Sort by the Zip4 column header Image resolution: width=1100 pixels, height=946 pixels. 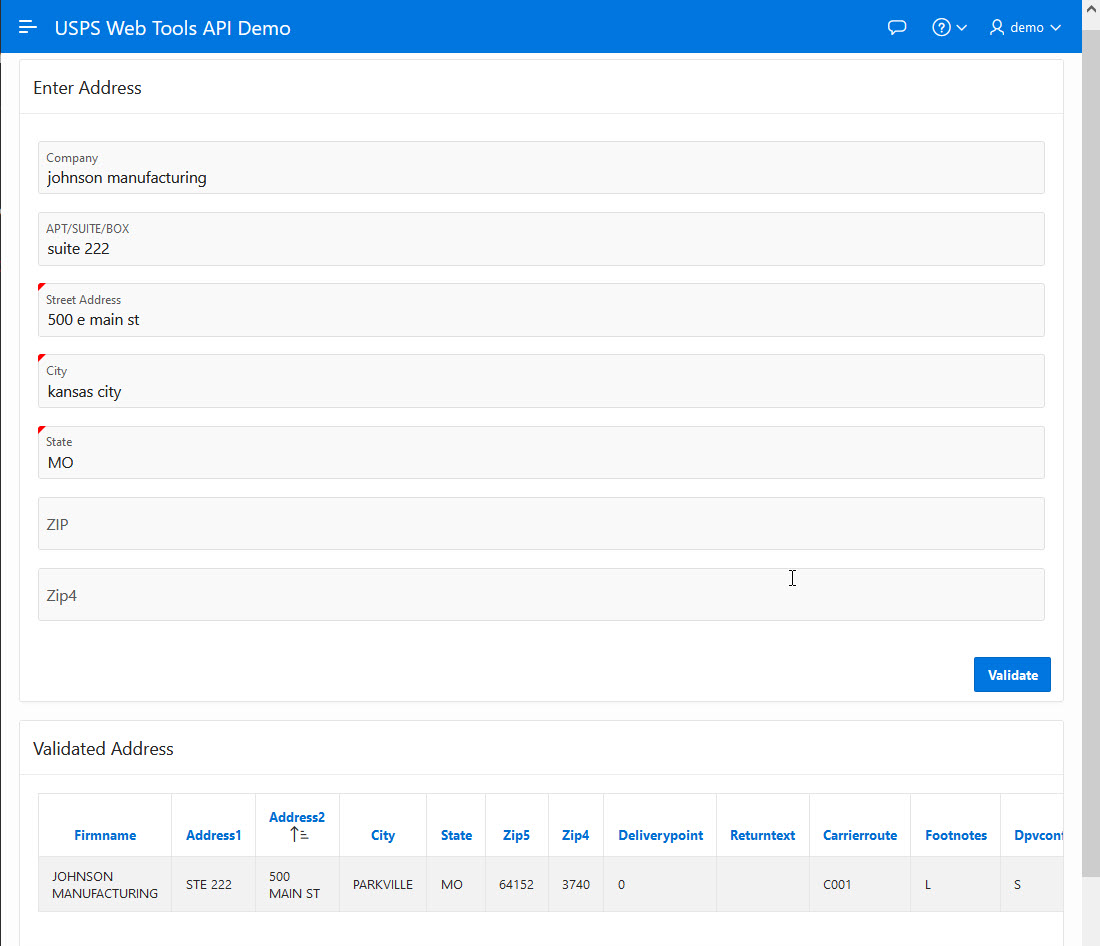click(x=575, y=835)
